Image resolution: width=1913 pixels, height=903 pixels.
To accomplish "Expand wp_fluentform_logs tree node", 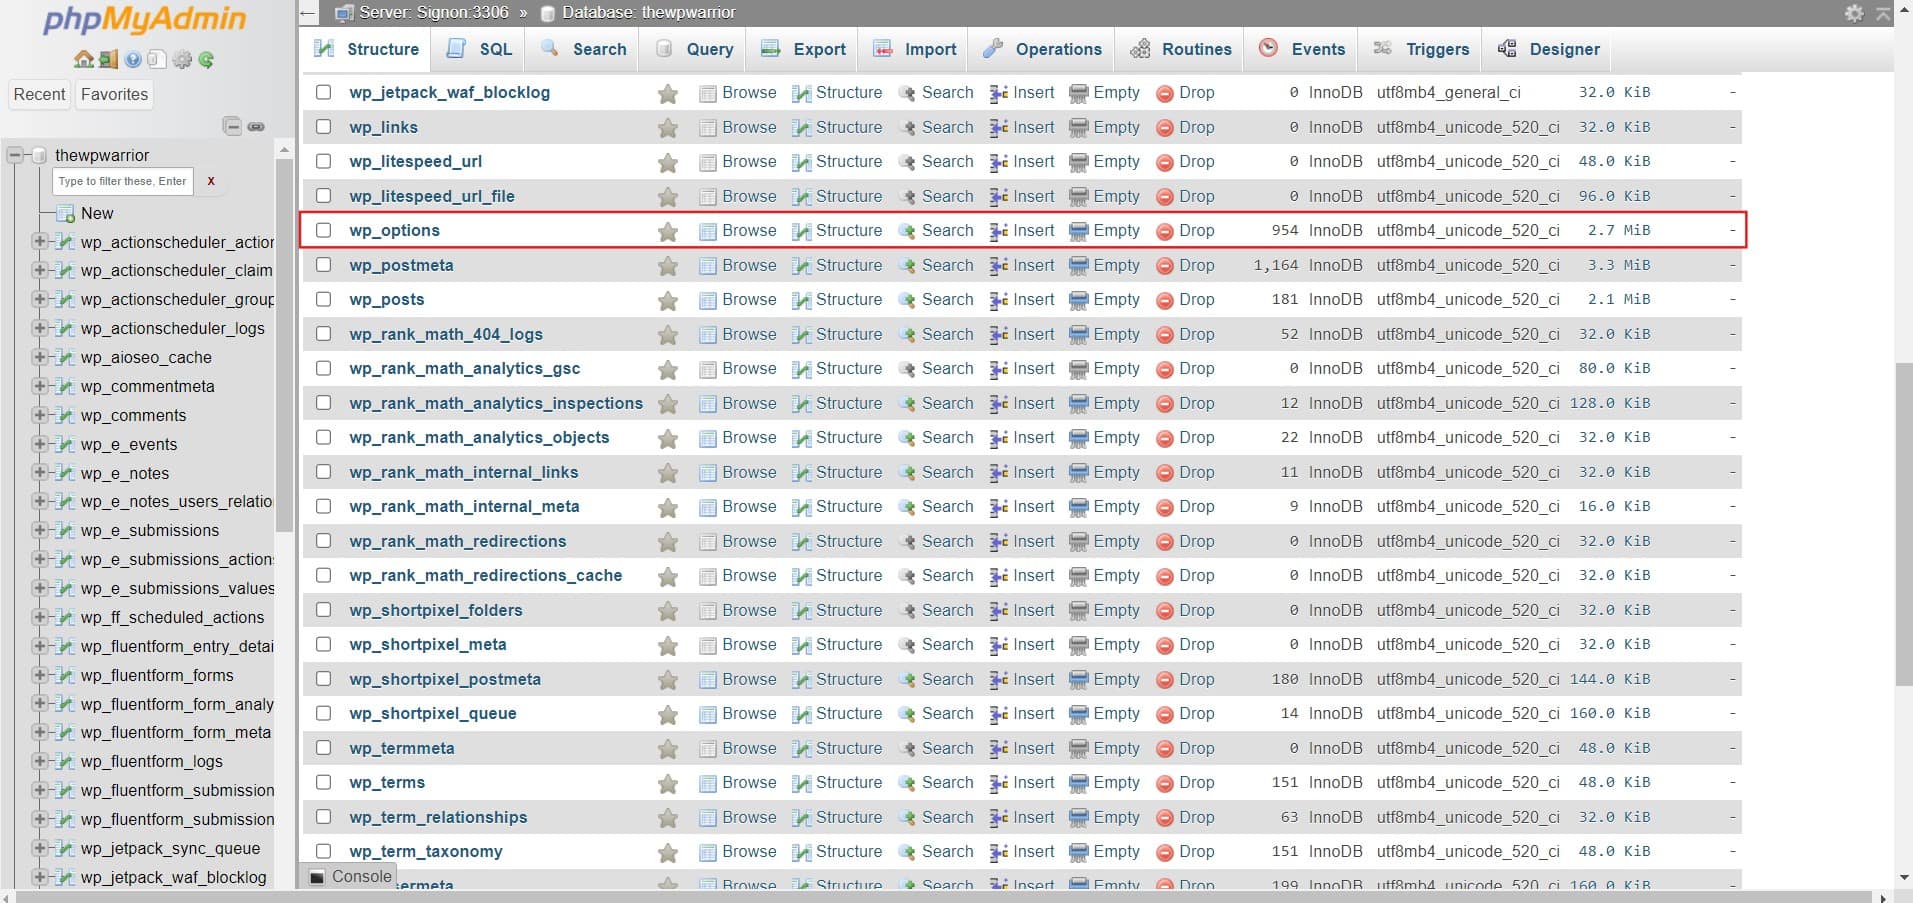I will [x=40, y=761].
